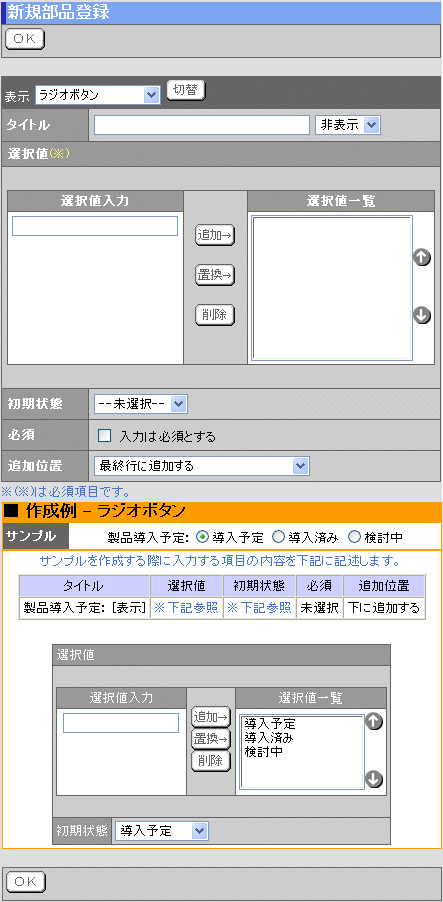Click main 削除 button
Viewport: 443px width, 902px height.
(x=215, y=315)
